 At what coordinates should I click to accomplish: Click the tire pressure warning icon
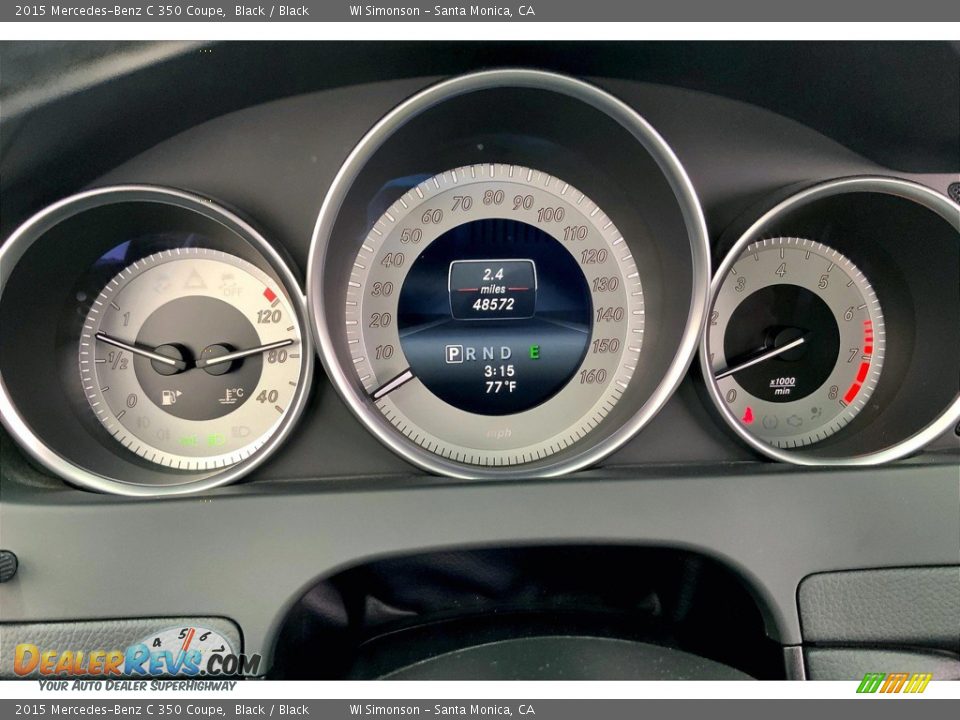770,421
